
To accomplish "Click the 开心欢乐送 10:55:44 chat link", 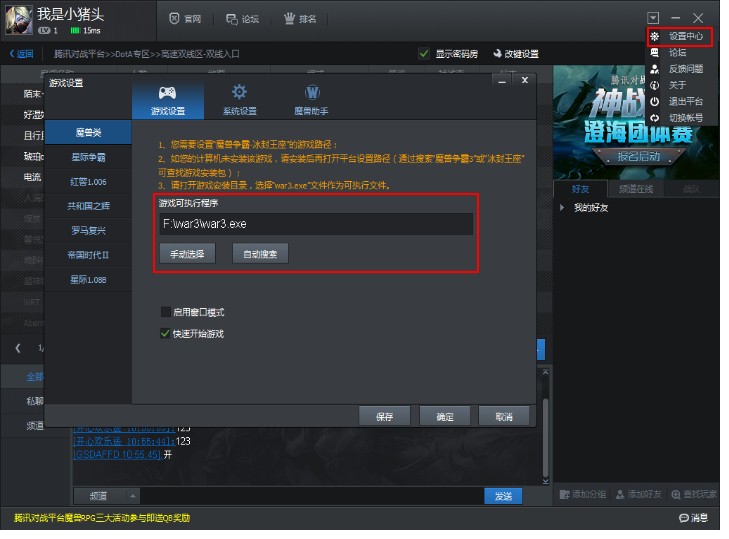I will (x=125, y=441).
